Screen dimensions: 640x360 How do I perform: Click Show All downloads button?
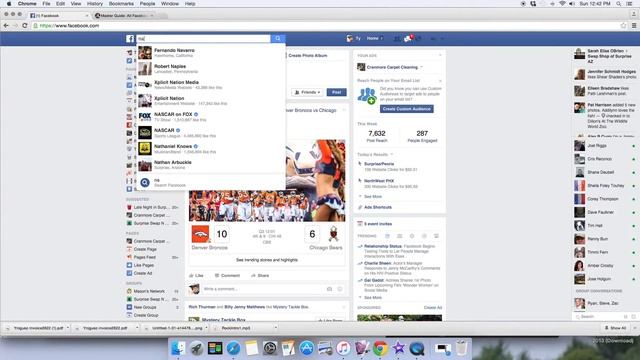pyautogui.click(x=616, y=328)
